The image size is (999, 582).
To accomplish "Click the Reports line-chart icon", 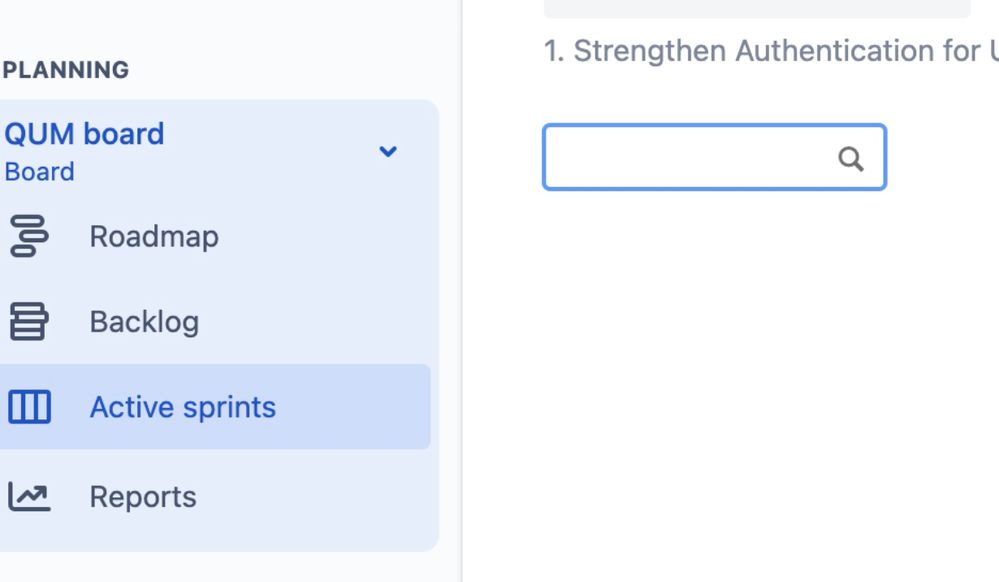I will [31, 496].
